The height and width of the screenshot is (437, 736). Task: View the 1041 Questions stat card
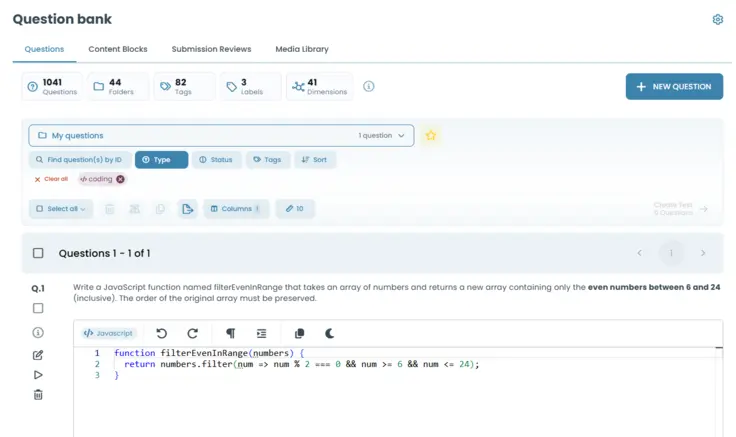click(x=52, y=86)
